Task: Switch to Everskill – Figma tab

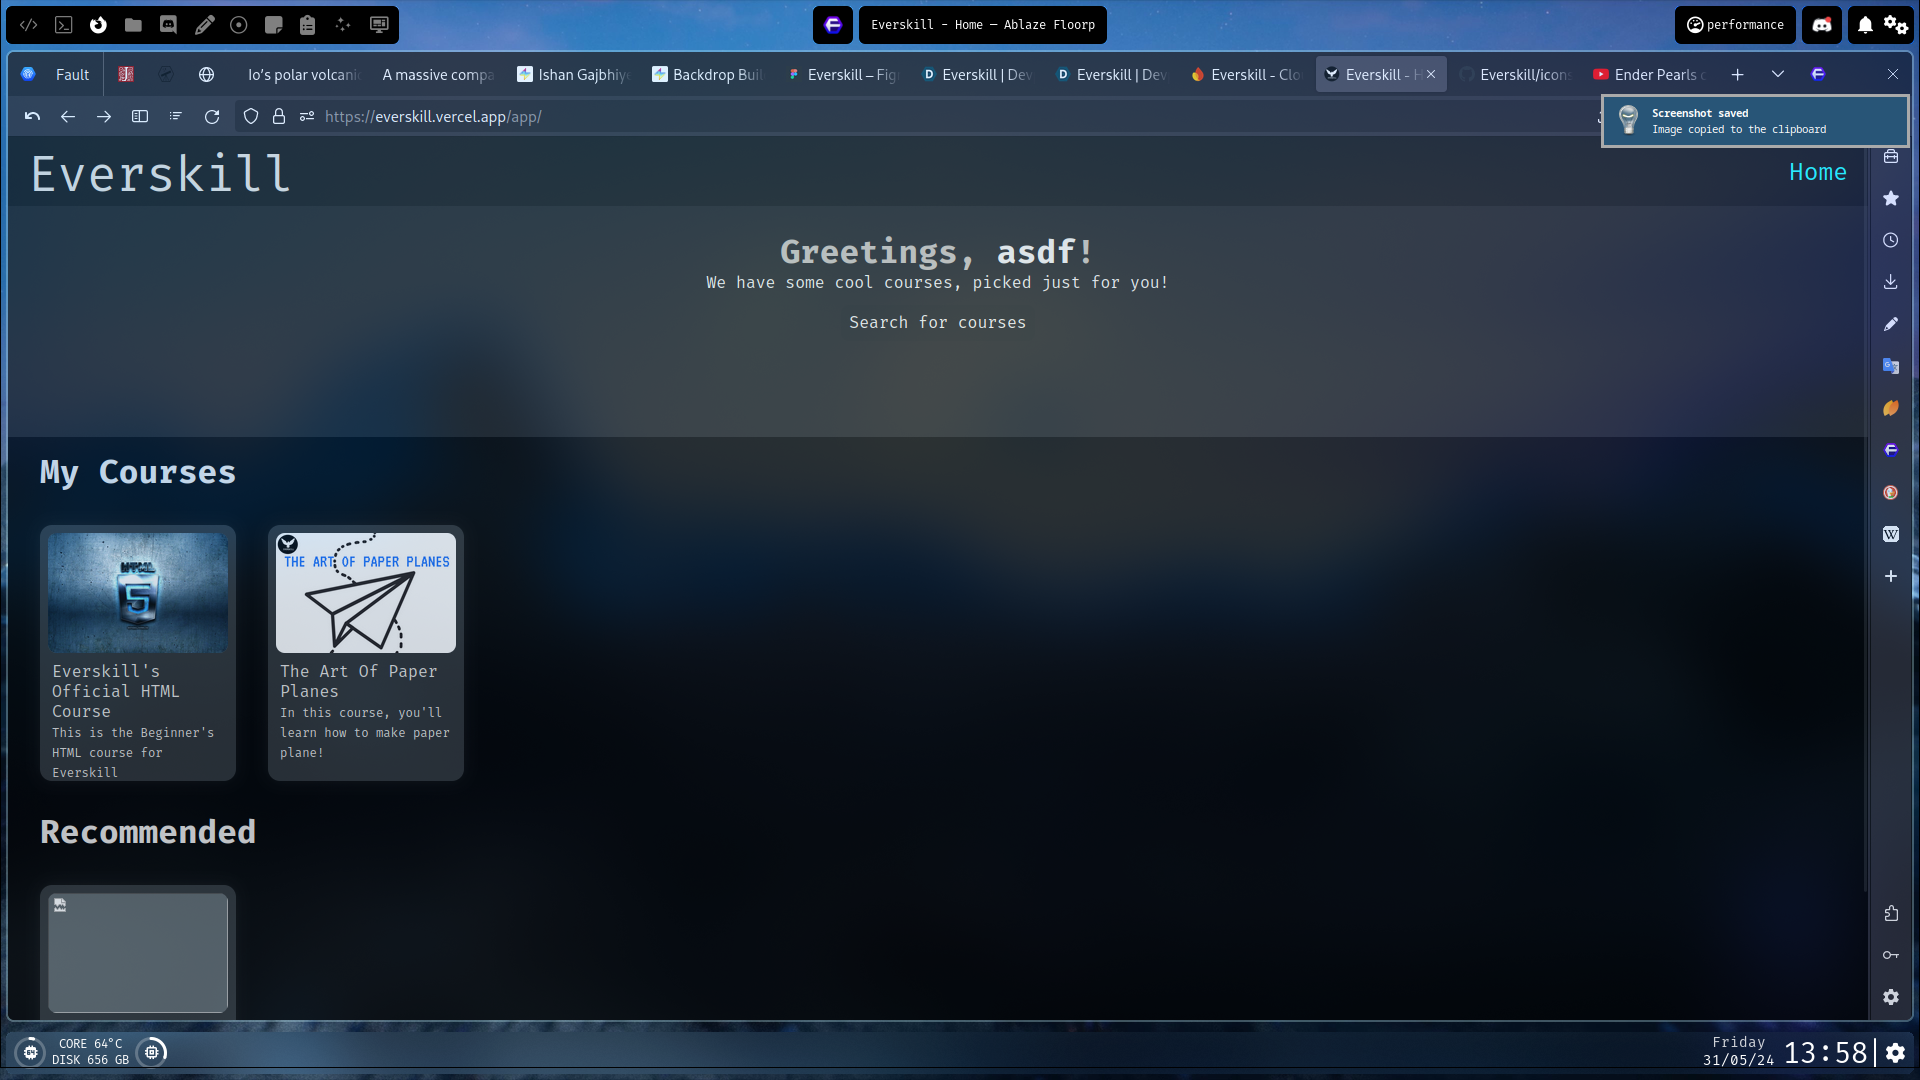Action: click(843, 74)
